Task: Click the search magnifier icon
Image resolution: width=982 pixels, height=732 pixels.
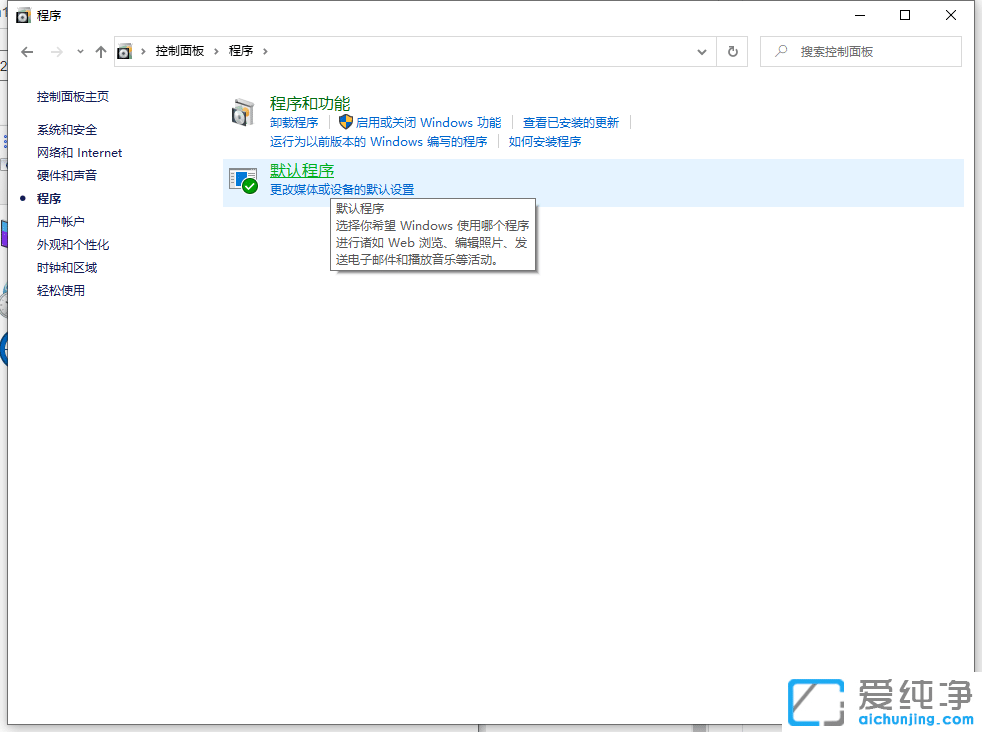Action: (779, 51)
